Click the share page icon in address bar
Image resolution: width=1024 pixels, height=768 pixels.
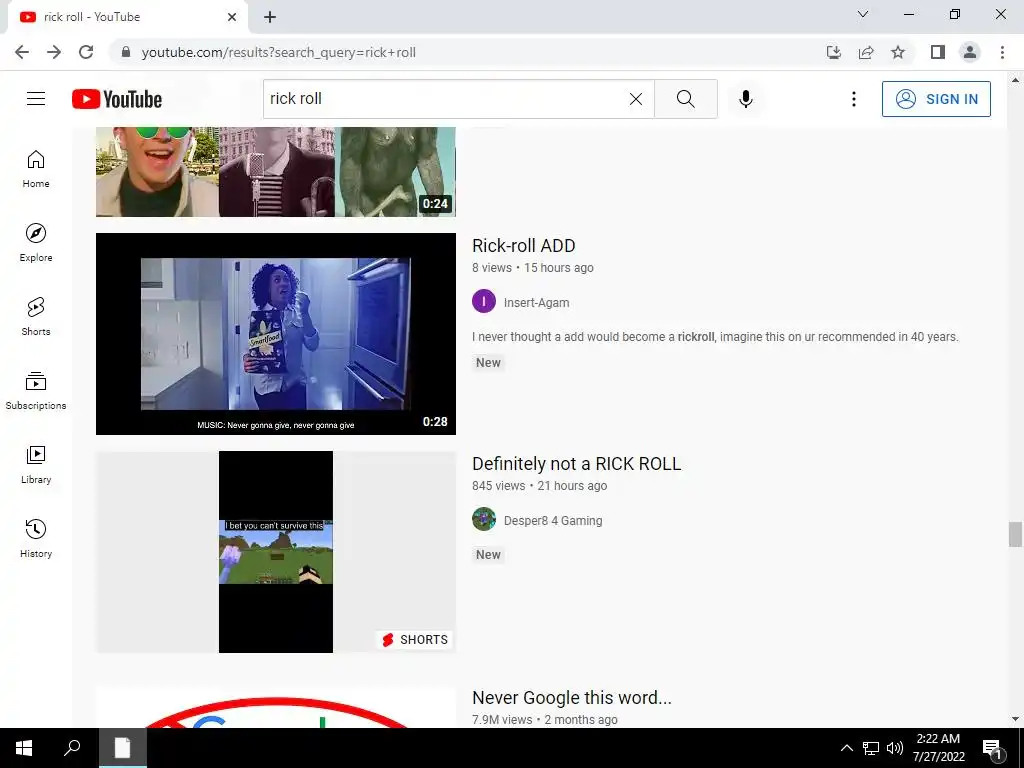point(866,52)
